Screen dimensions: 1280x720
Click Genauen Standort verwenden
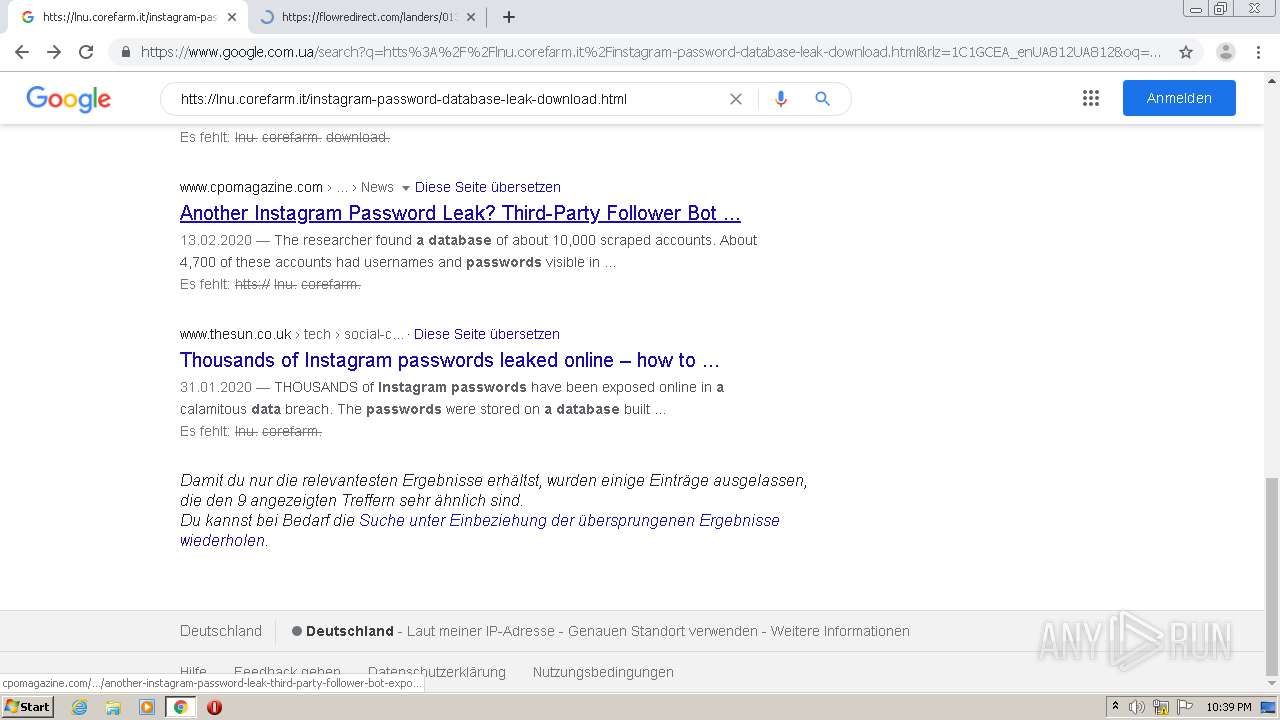[x=663, y=631]
